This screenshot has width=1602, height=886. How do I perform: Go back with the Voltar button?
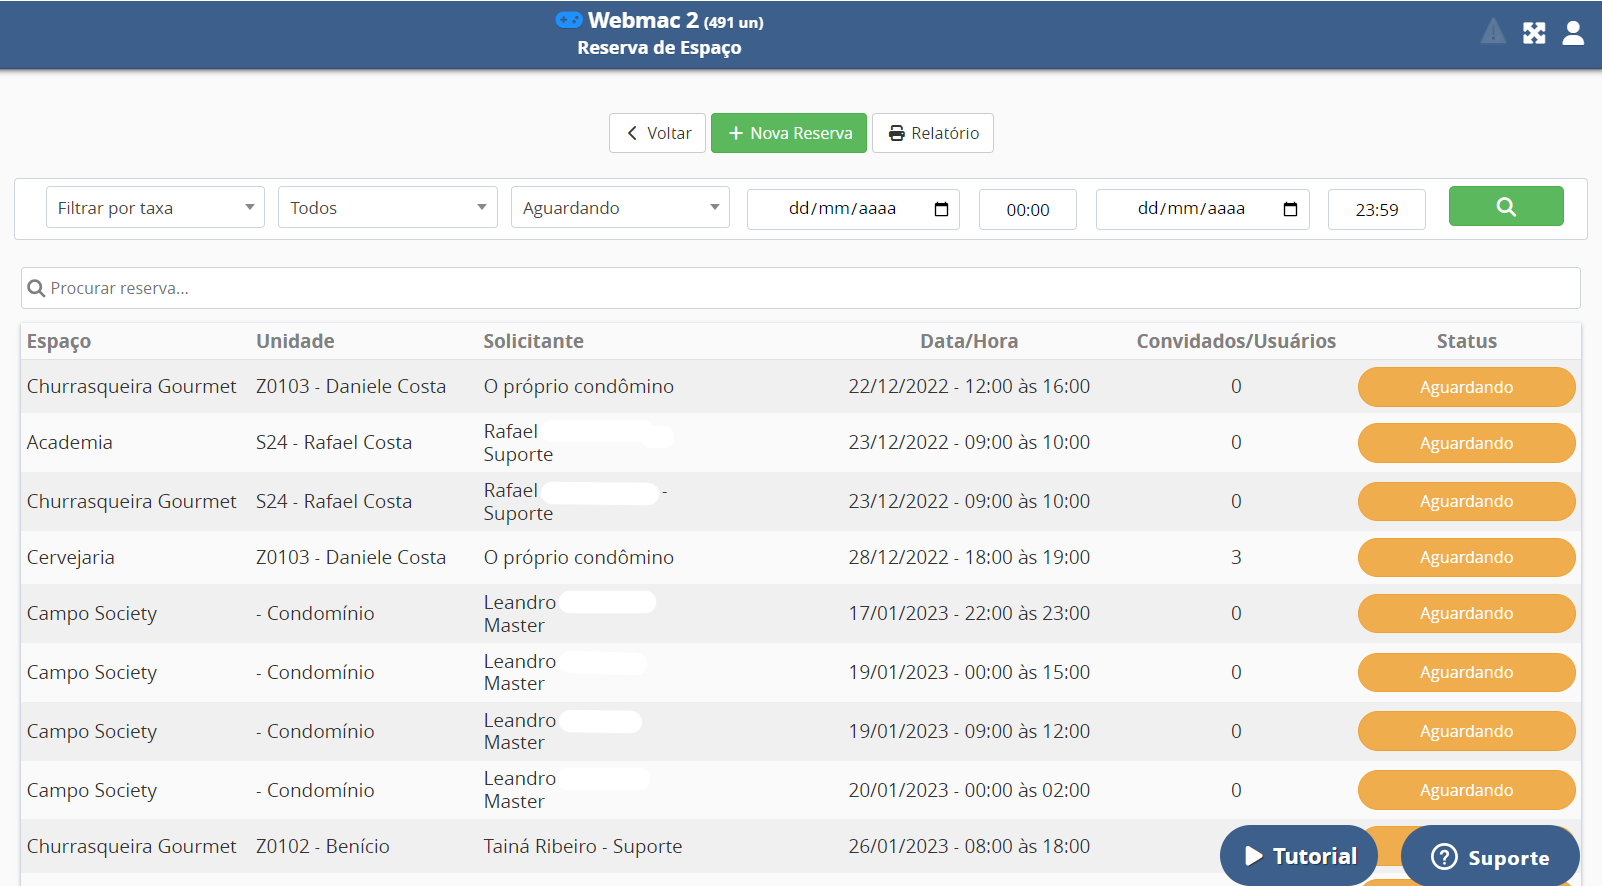pyautogui.click(x=658, y=133)
